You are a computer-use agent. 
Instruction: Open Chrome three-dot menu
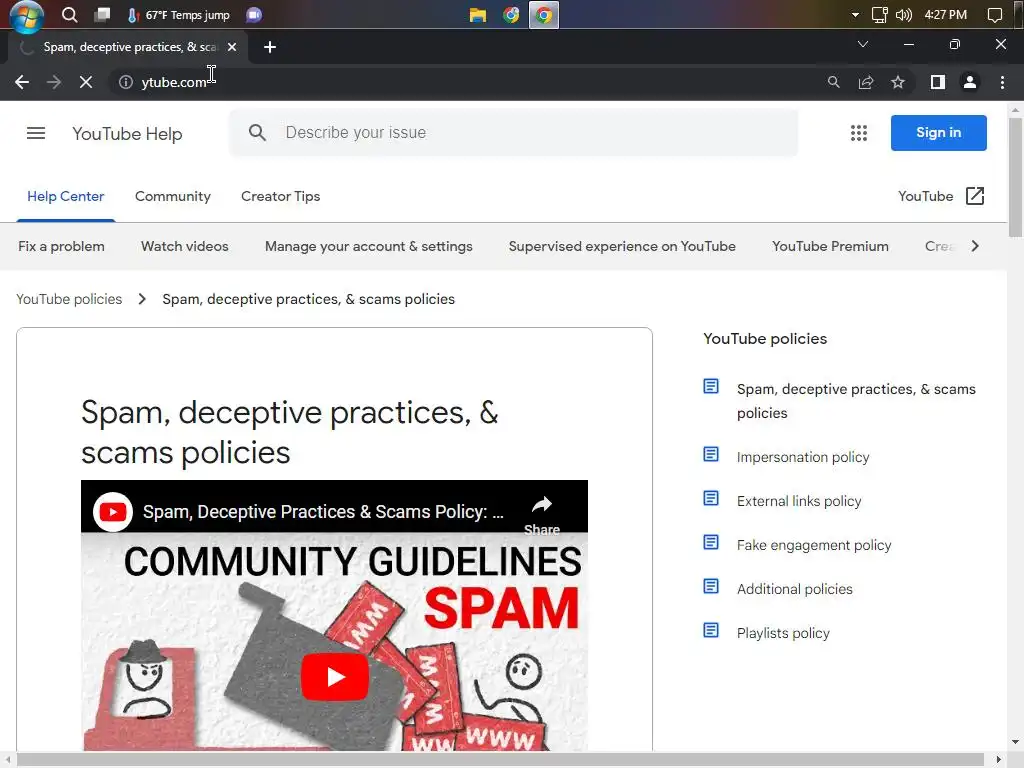coord(1002,82)
